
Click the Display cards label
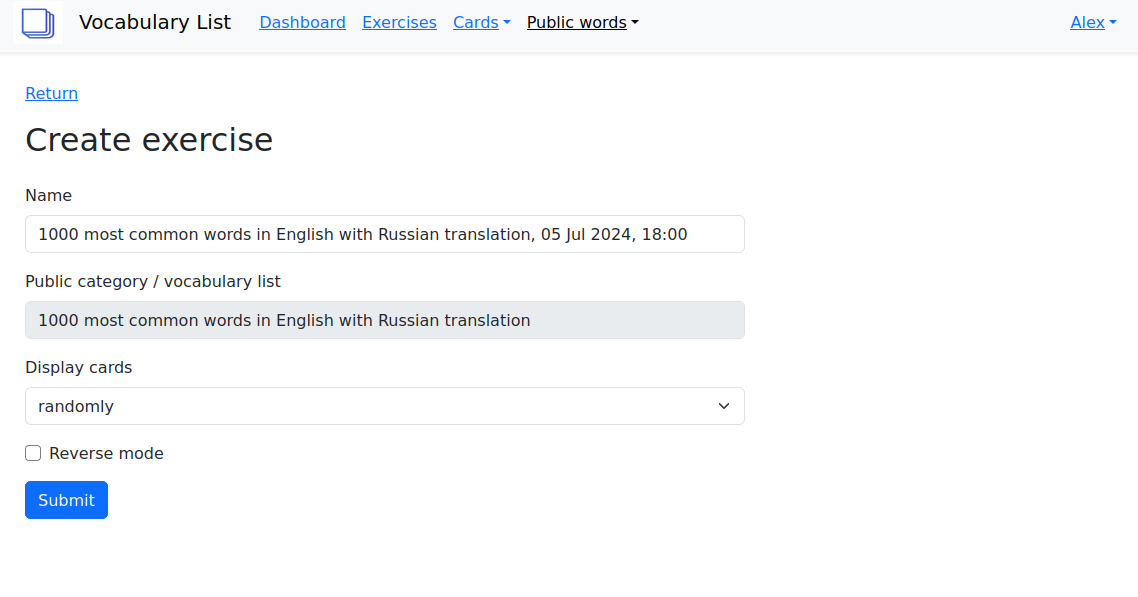click(x=78, y=367)
